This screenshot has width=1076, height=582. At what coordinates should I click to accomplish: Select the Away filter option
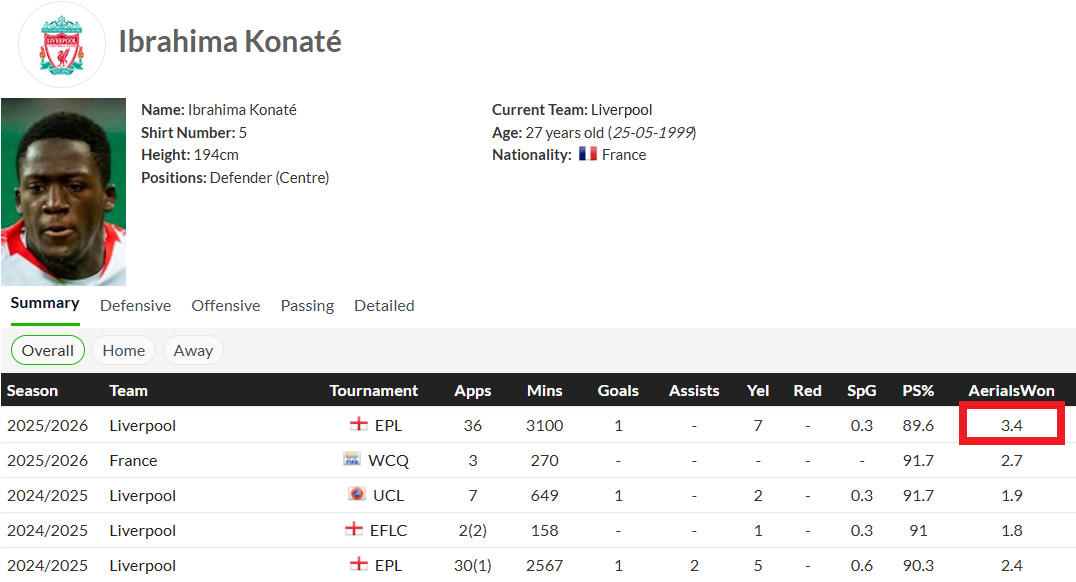coord(193,351)
